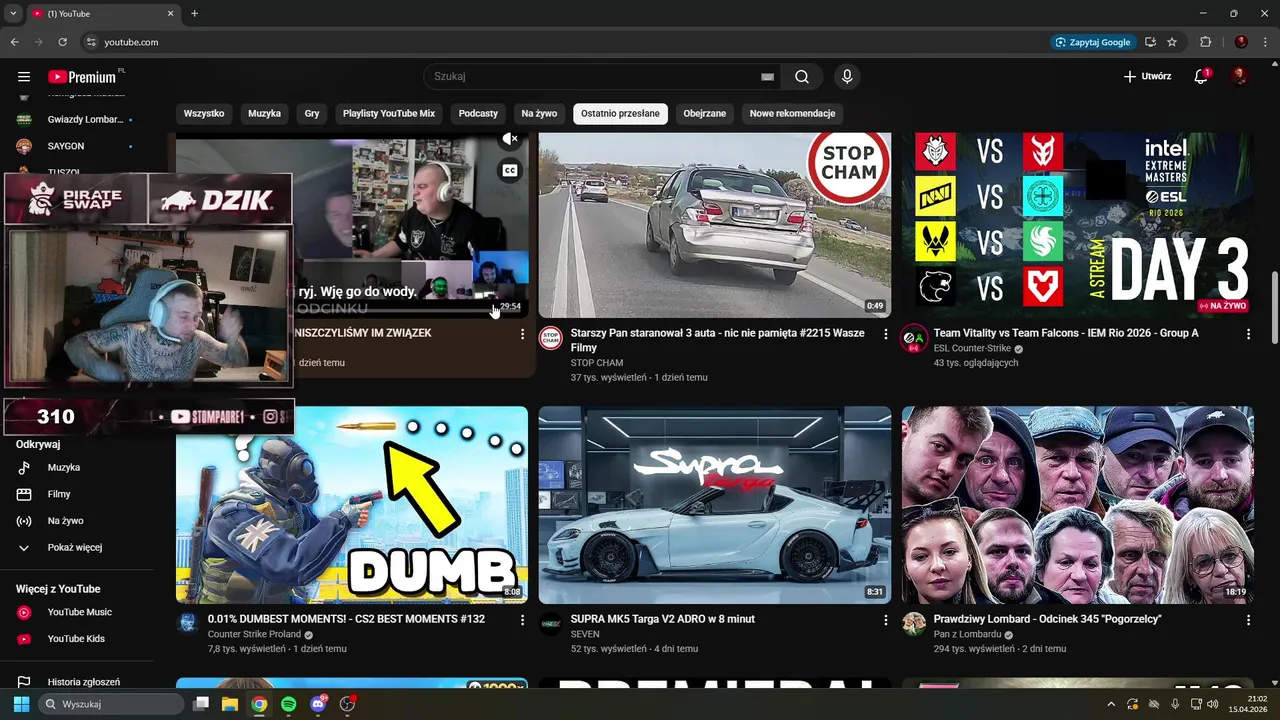1280x720 pixels.
Task: Open YouTube Kids link in sidebar
Action: click(75, 638)
